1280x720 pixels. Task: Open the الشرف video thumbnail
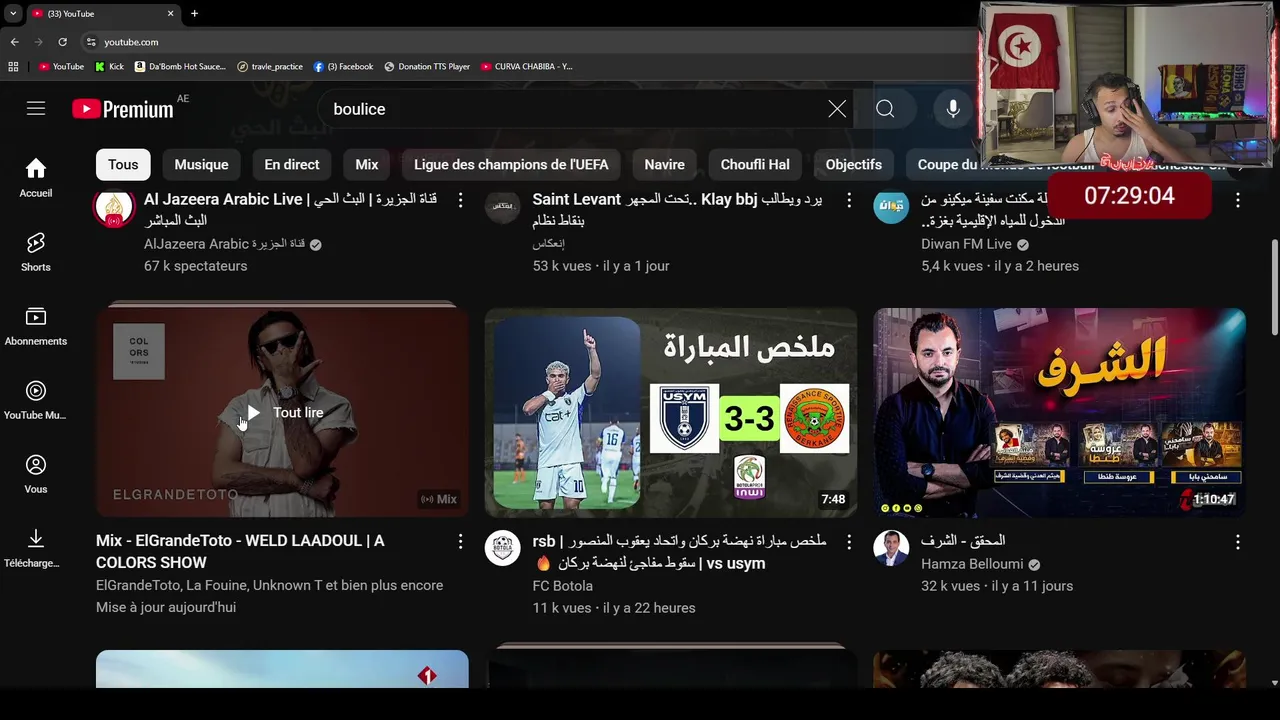click(1060, 412)
